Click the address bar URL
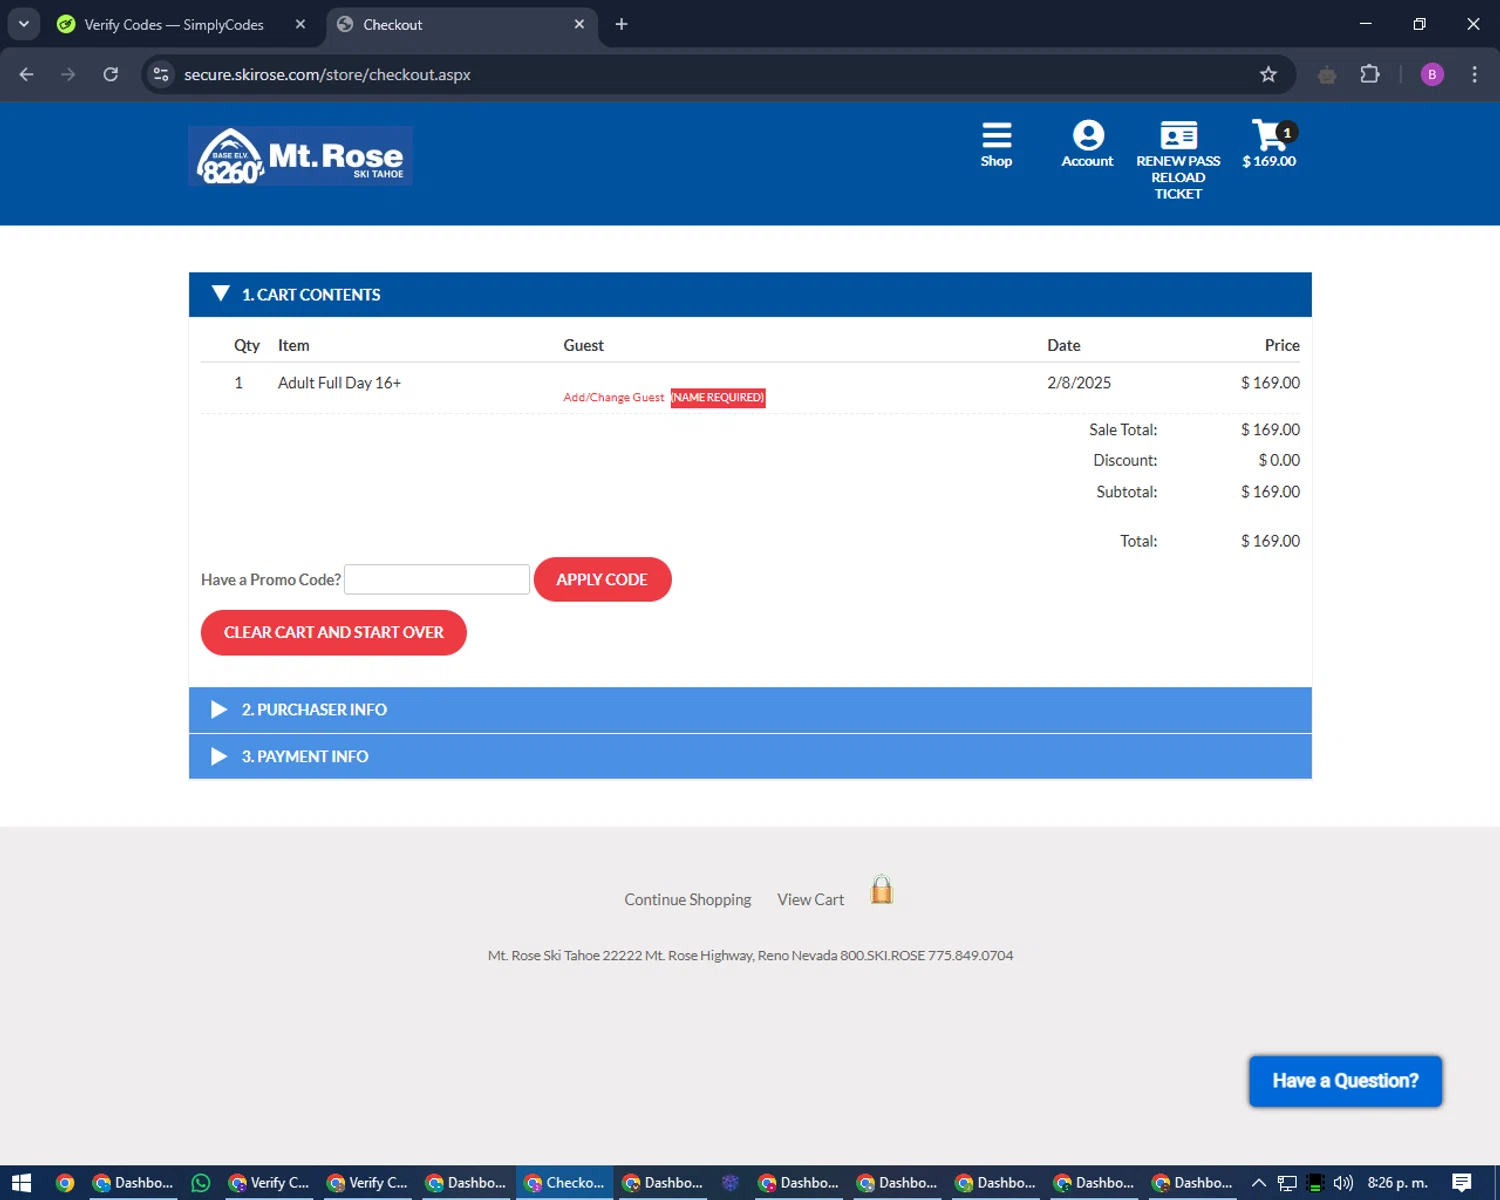The height and width of the screenshot is (1200, 1500). point(327,75)
